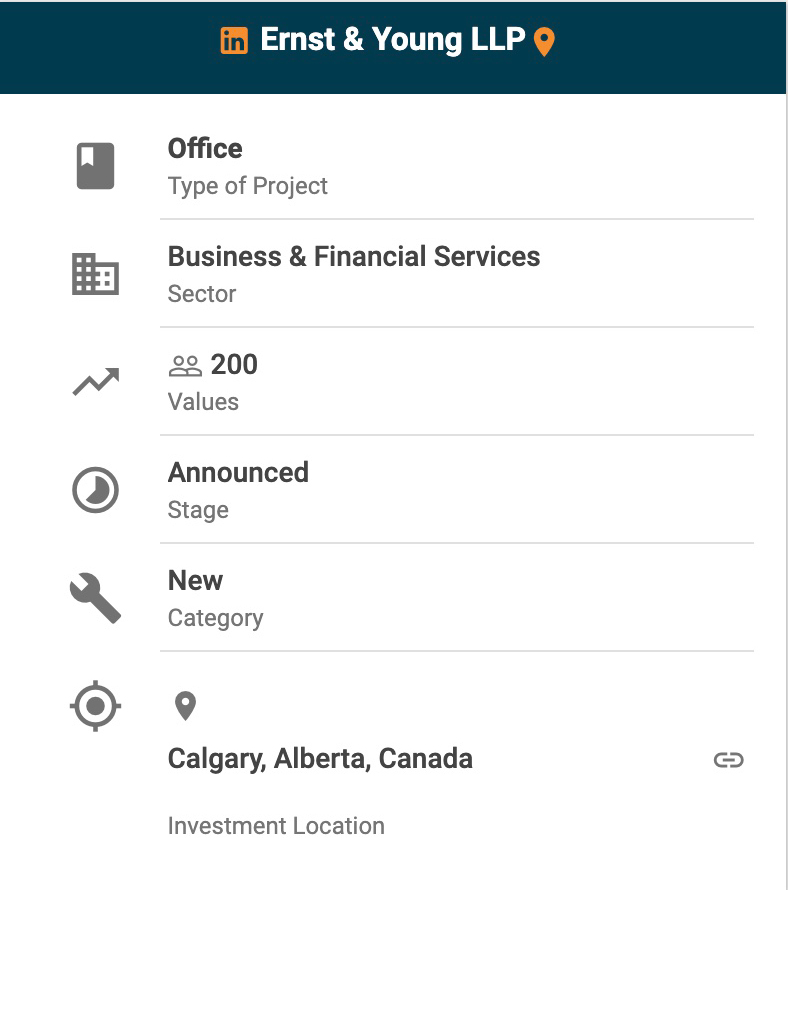Click the orange map pin in header
788x1012 pixels.
[544, 42]
